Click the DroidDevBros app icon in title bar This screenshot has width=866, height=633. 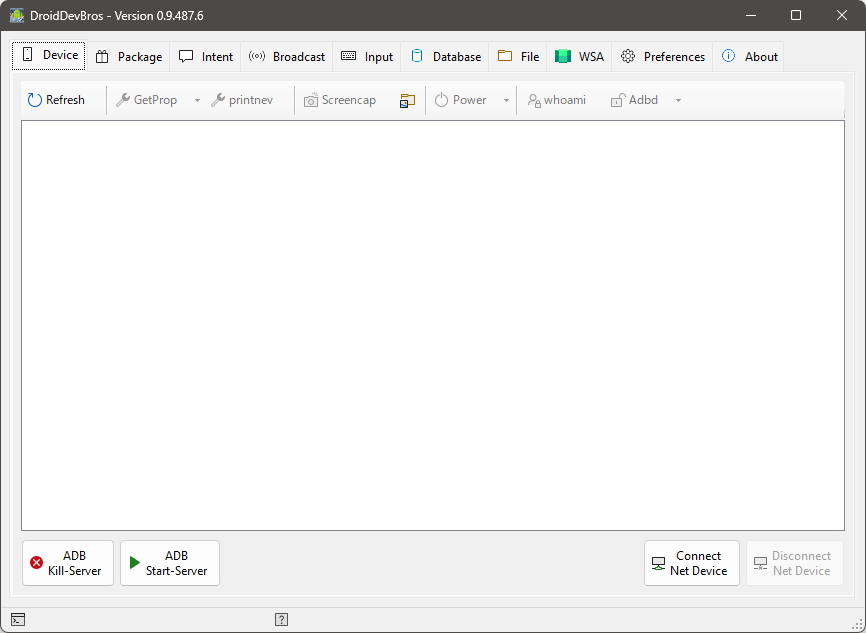tap(17, 15)
